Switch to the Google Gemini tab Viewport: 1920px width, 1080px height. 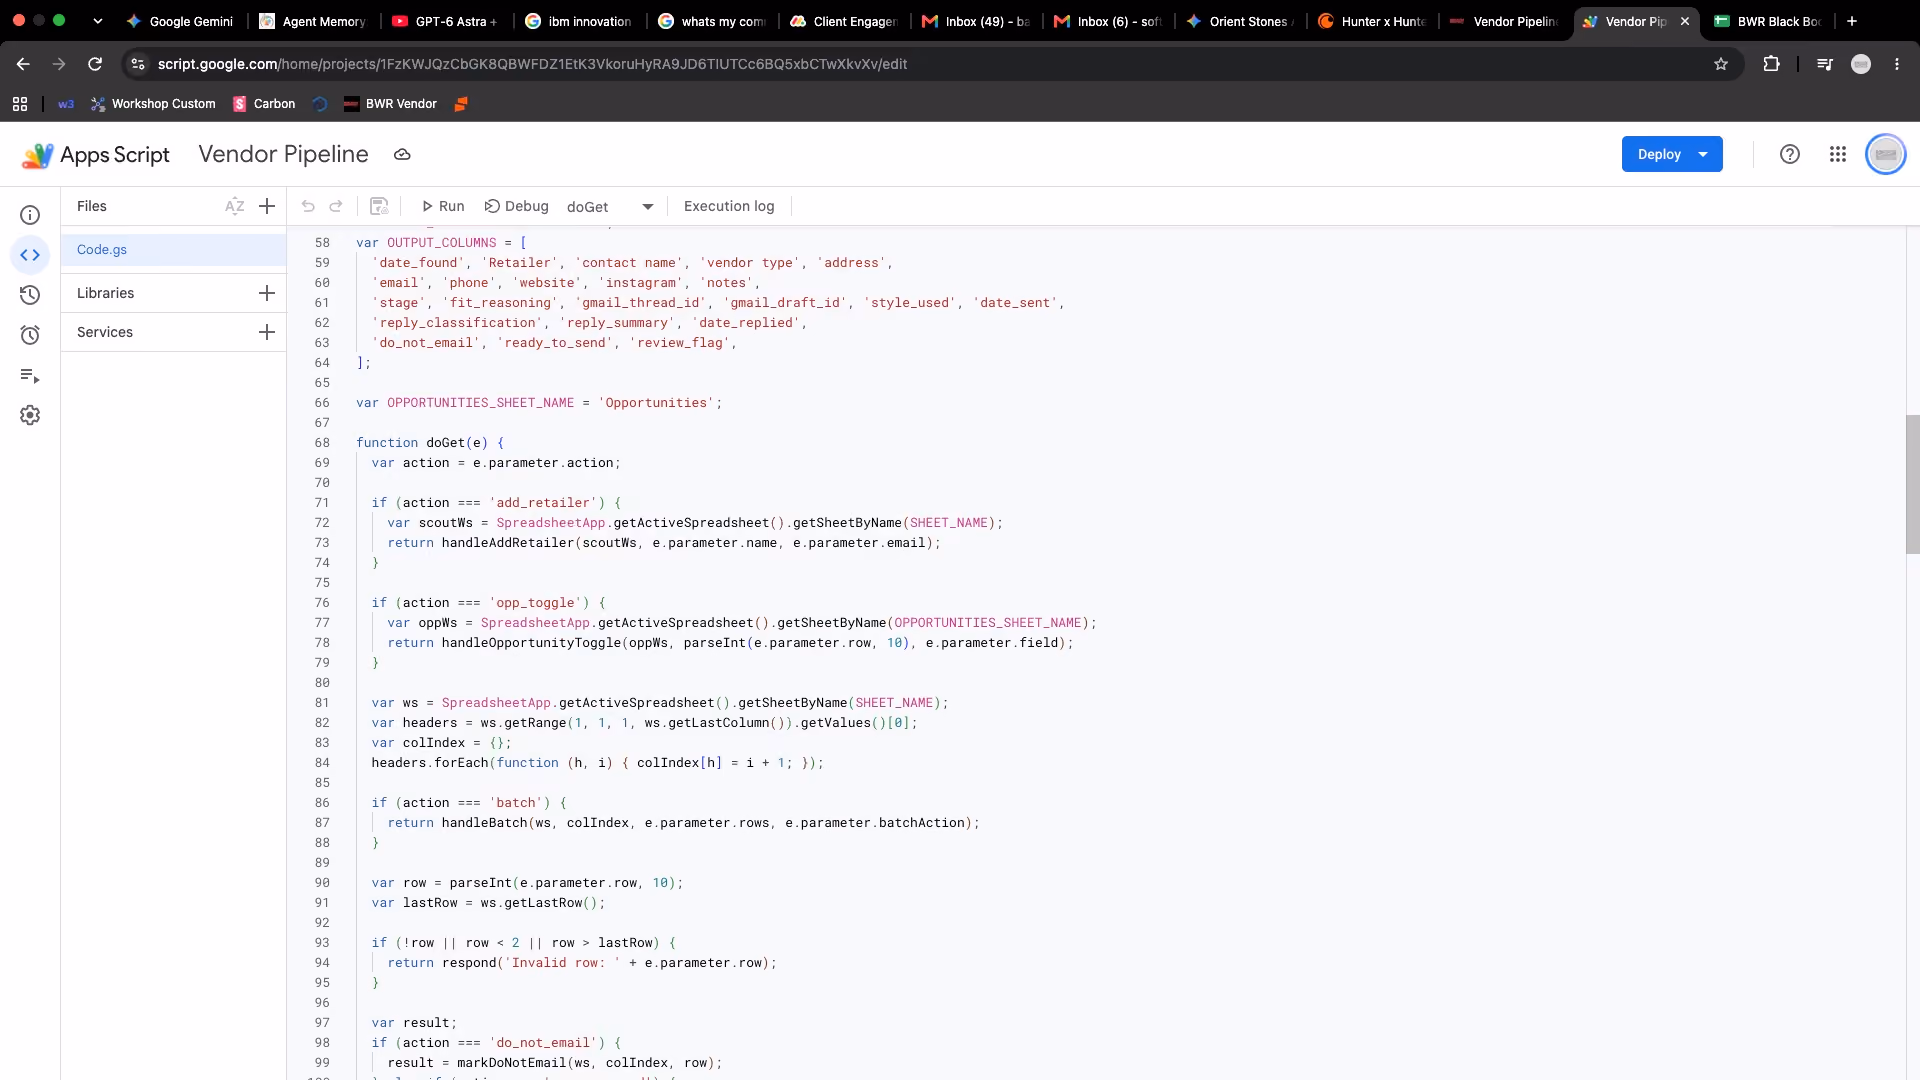[180, 21]
